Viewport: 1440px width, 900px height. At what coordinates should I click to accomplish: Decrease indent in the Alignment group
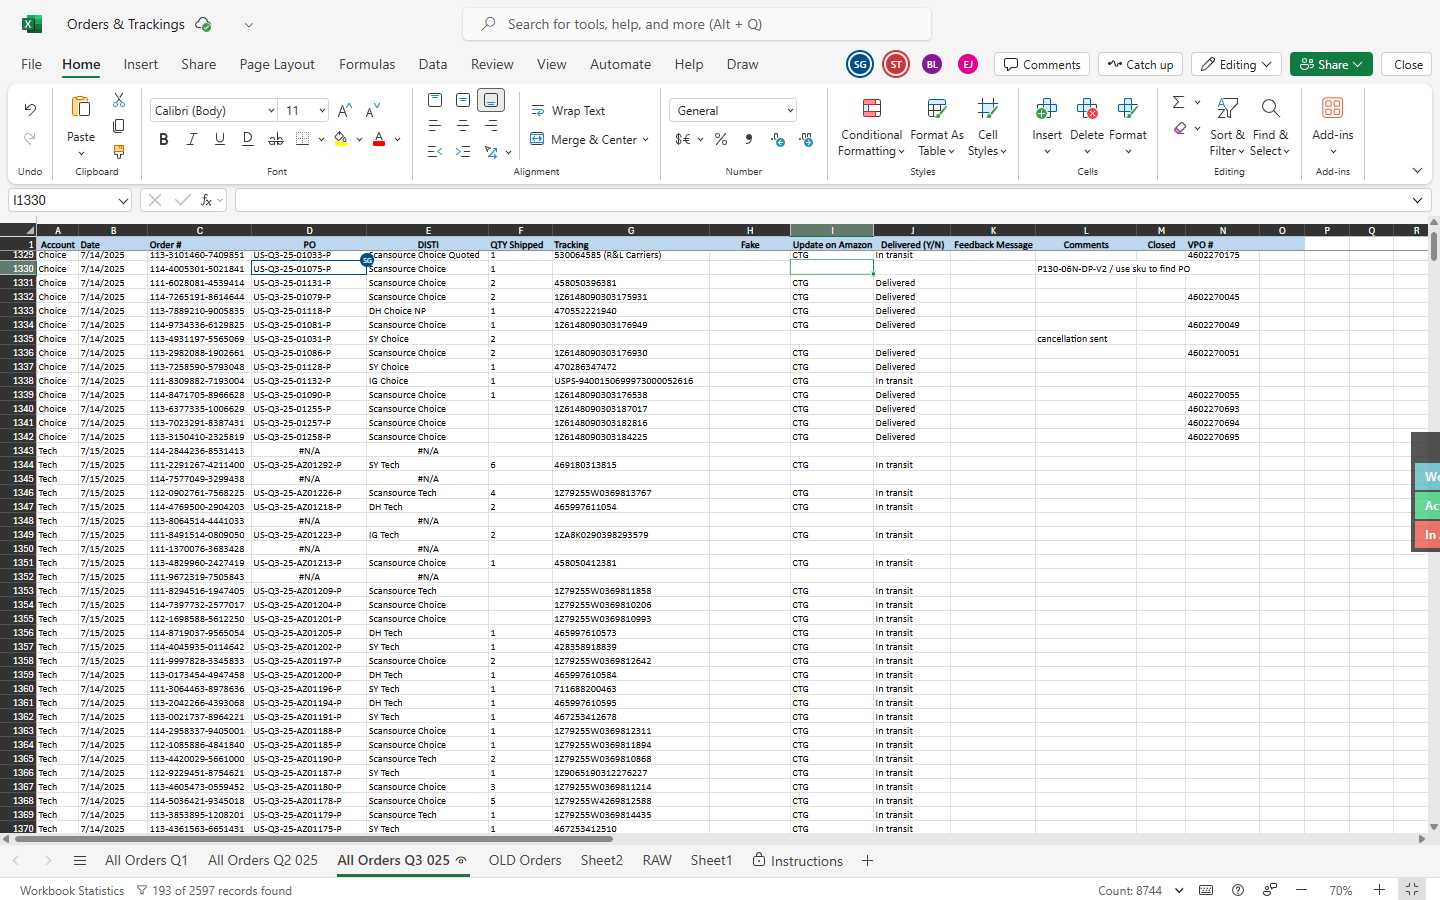coord(435,152)
